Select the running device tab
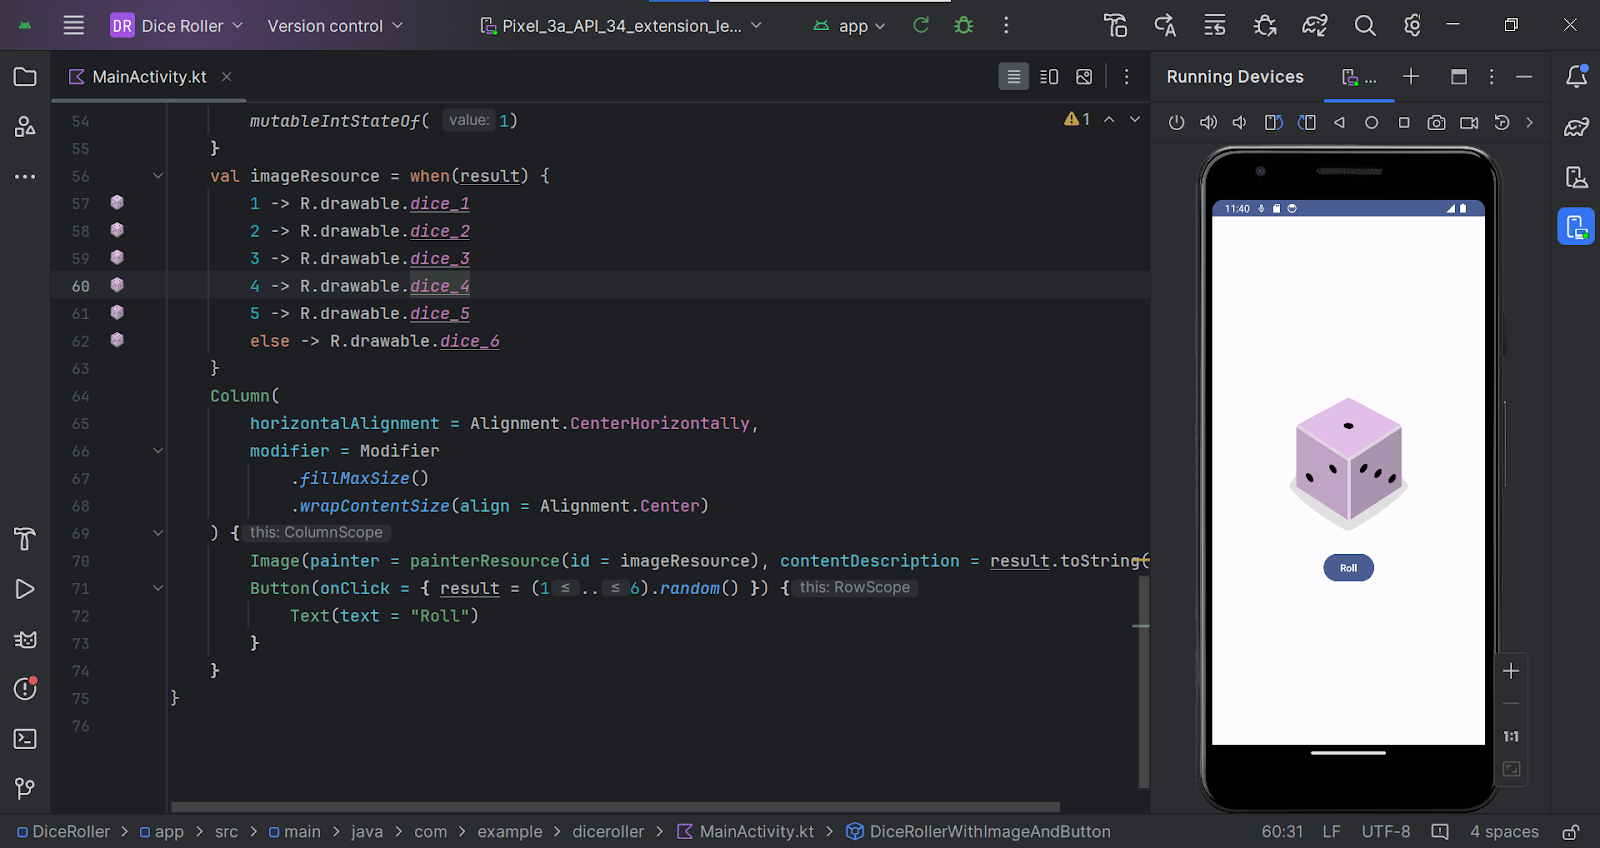The height and width of the screenshot is (848, 1600). click(x=1359, y=77)
